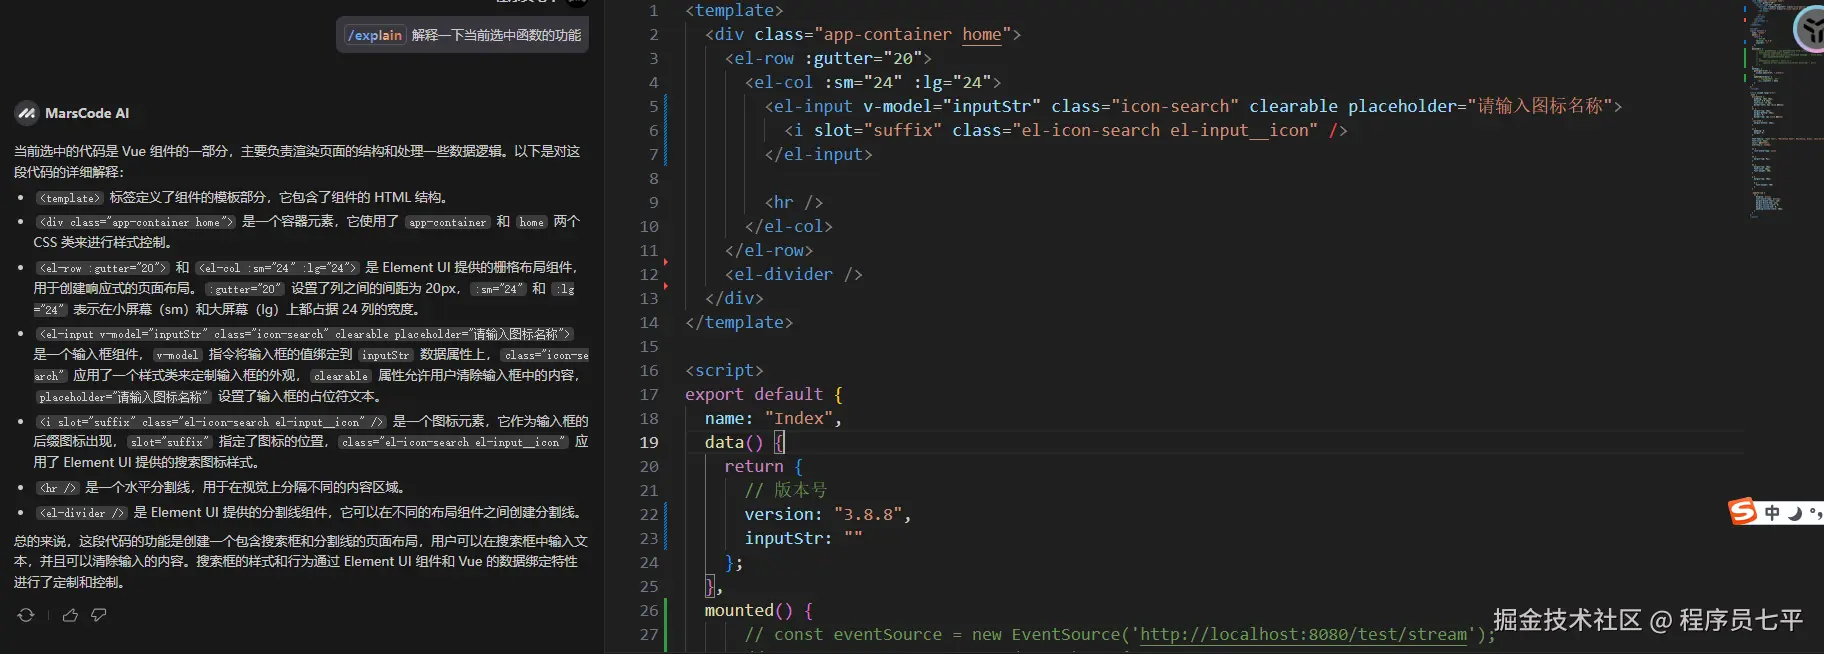Place cursor on the data() line
Viewport: 1824px width, 654px height.
(x=745, y=442)
